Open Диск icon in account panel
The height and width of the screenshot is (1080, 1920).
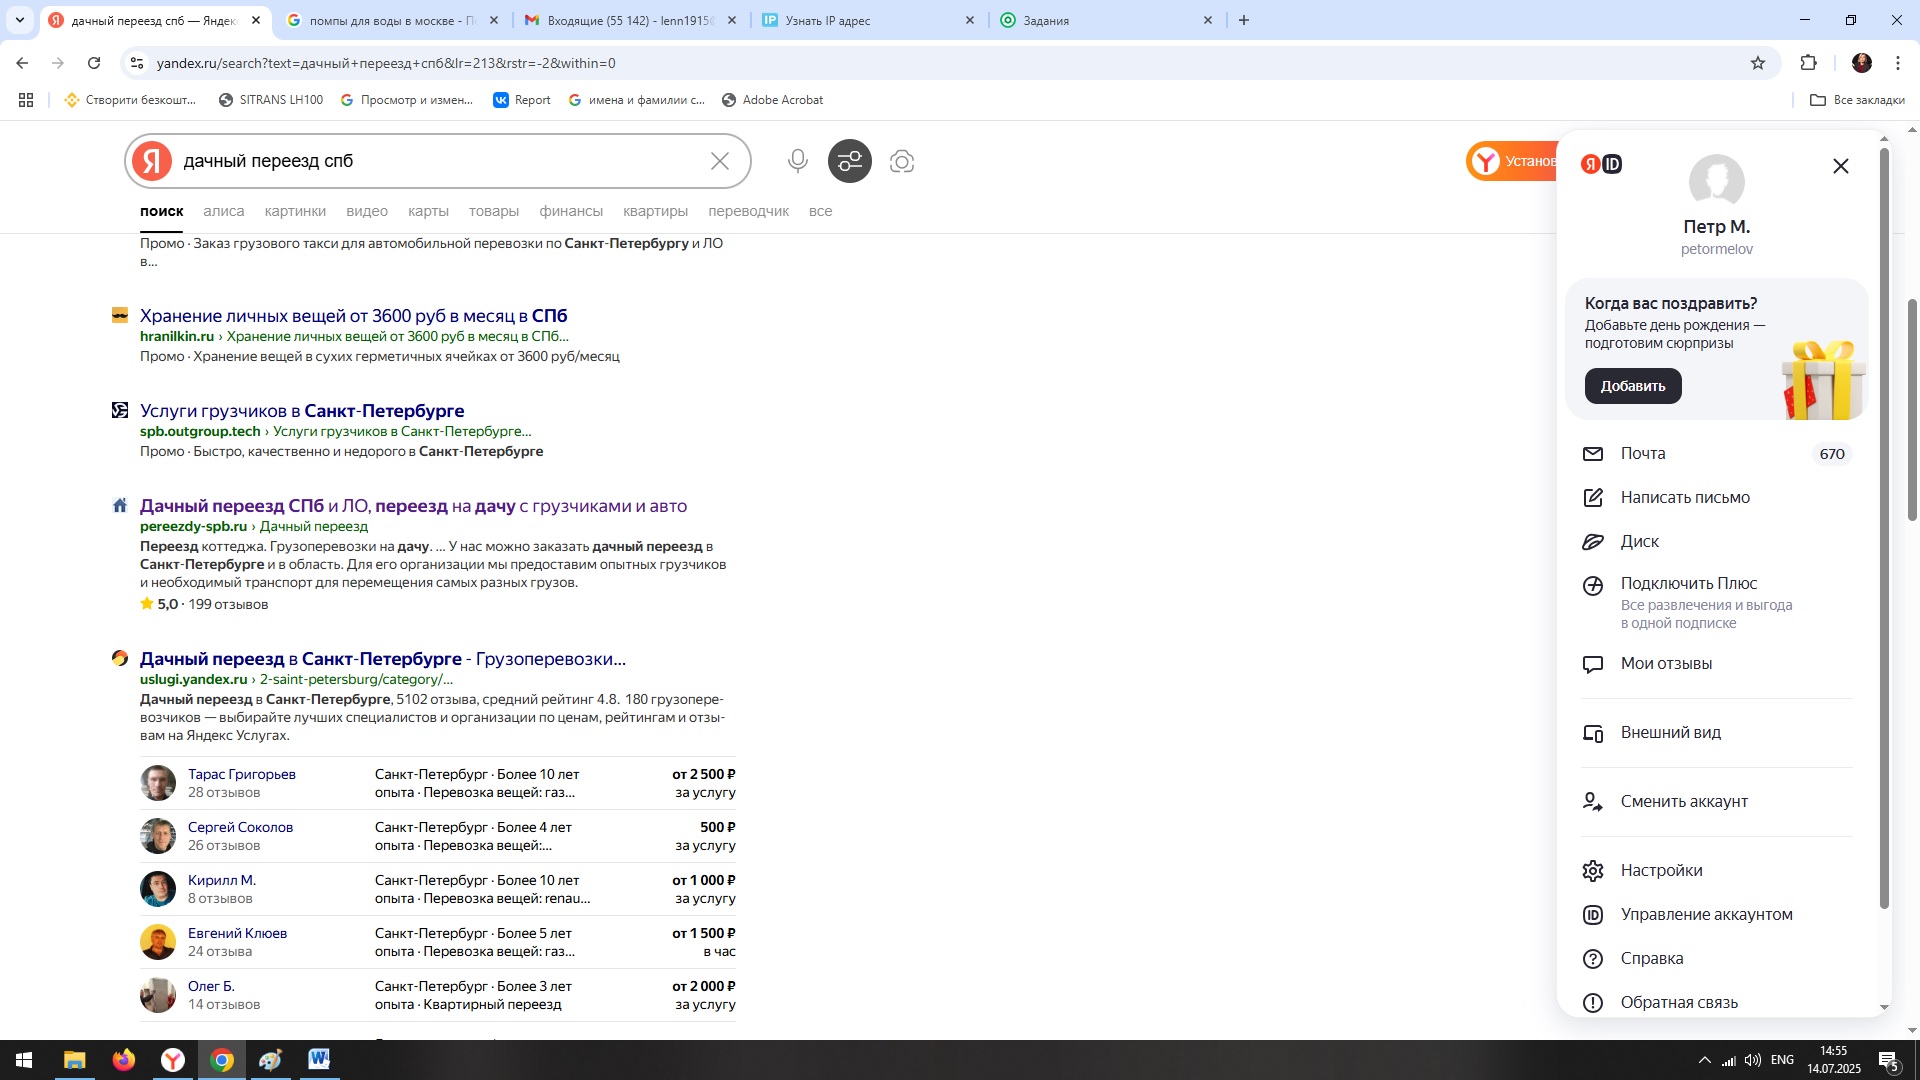pyautogui.click(x=1593, y=542)
